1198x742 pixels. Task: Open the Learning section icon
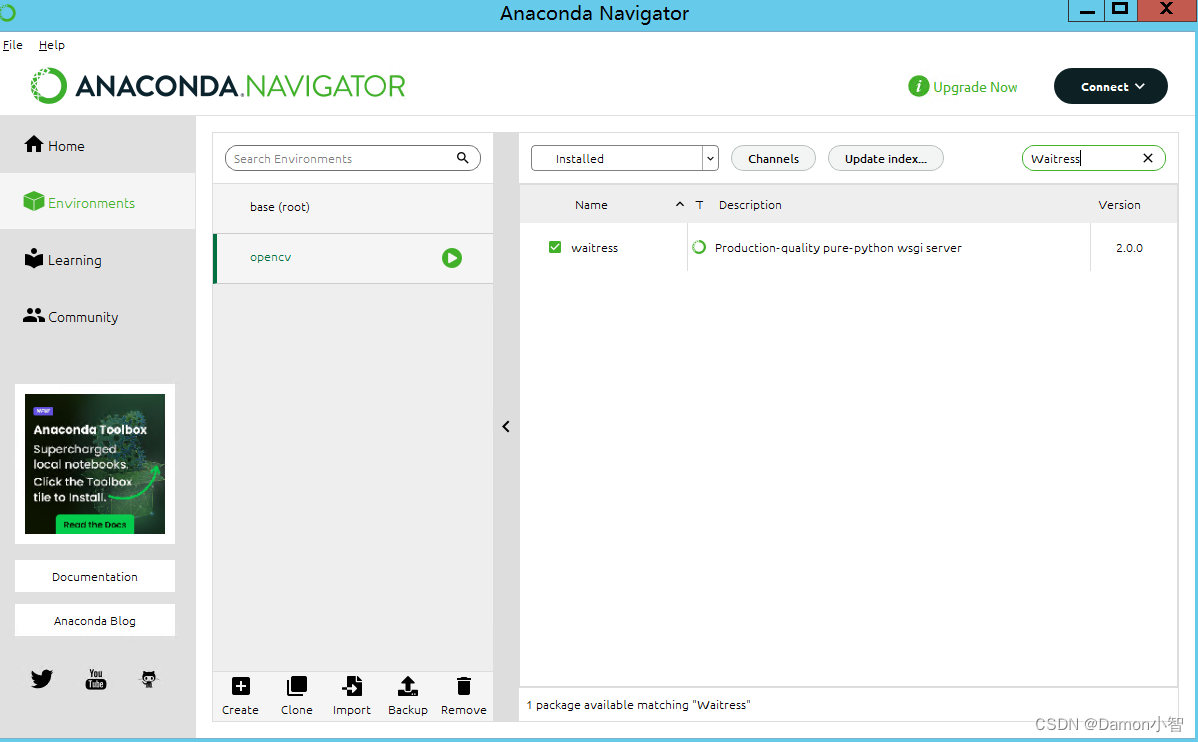34,258
